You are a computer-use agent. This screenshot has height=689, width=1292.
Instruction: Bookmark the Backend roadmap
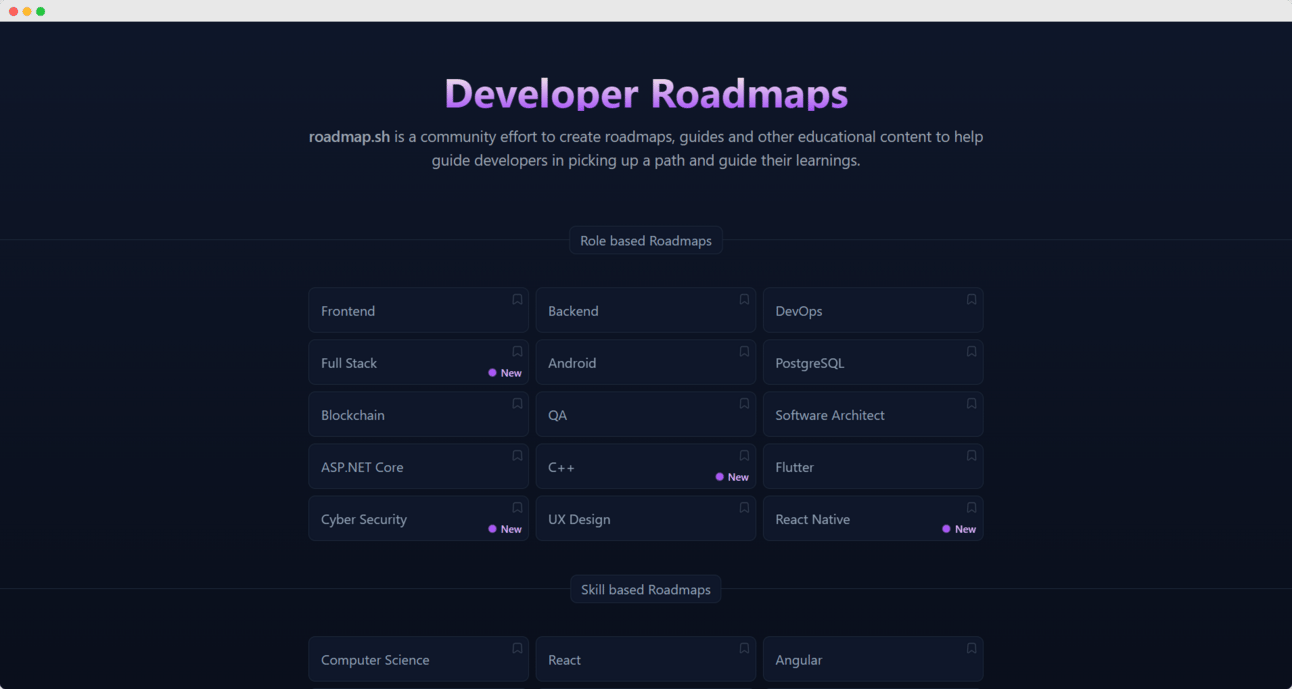pos(744,299)
